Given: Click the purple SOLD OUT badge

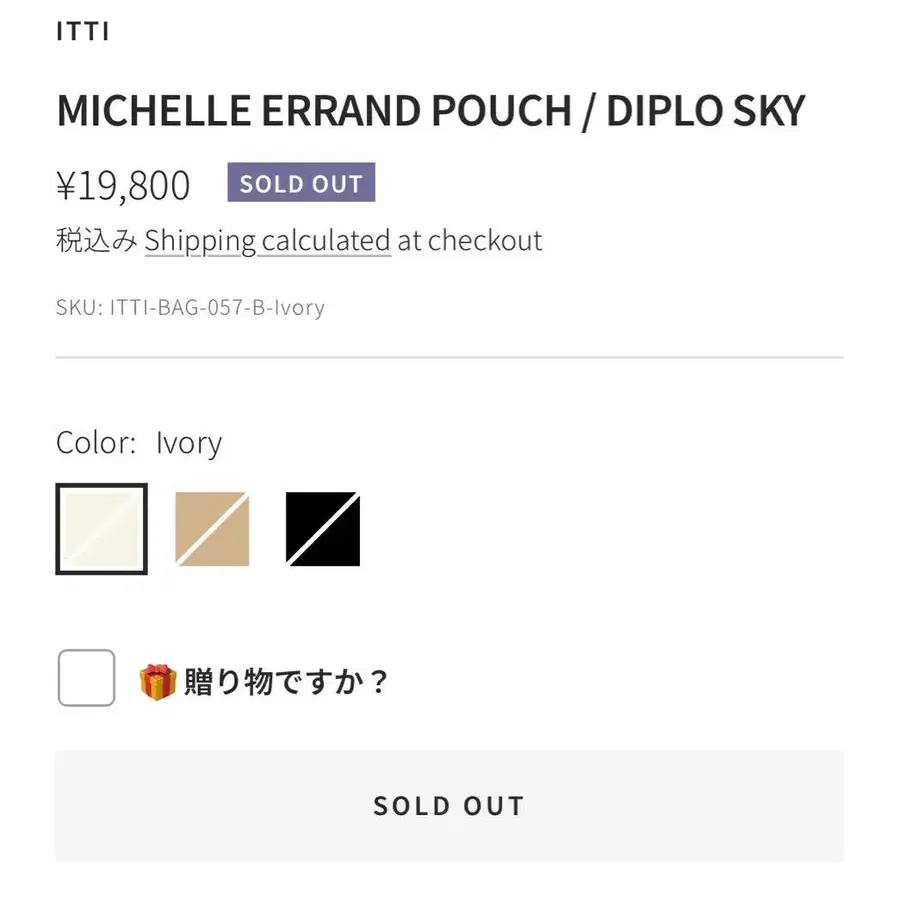Looking at the screenshot, I should (x=301, y=183).
